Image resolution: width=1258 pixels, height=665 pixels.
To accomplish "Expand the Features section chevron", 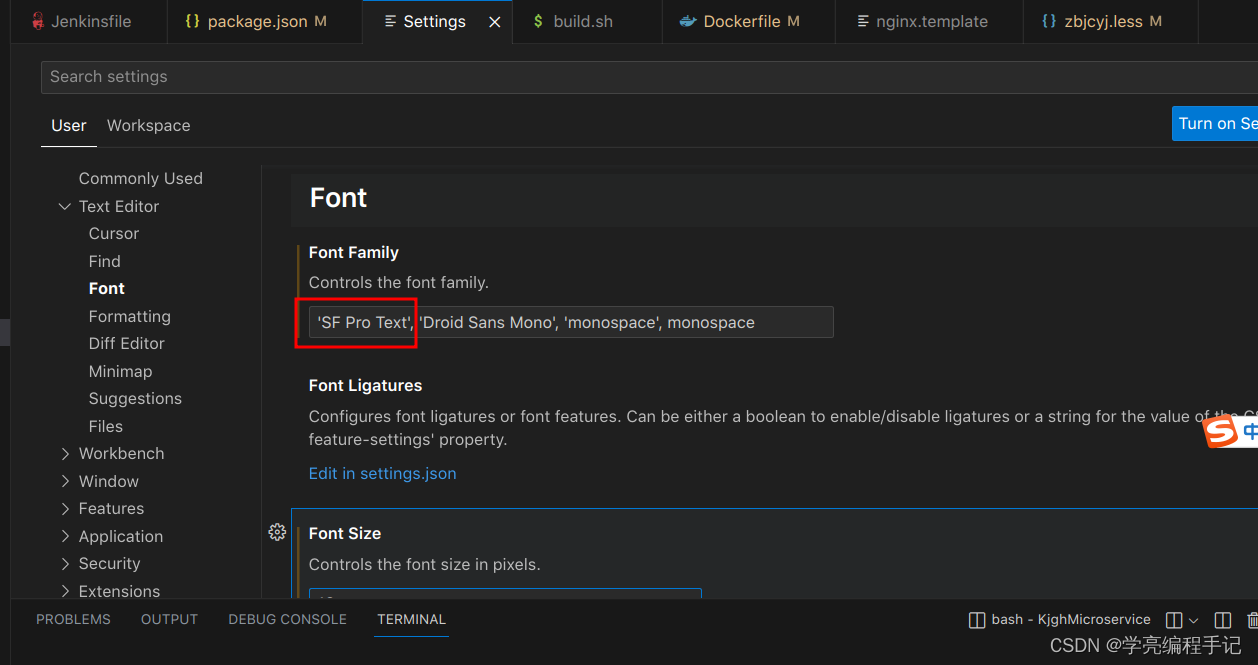I will click(65, 508).
